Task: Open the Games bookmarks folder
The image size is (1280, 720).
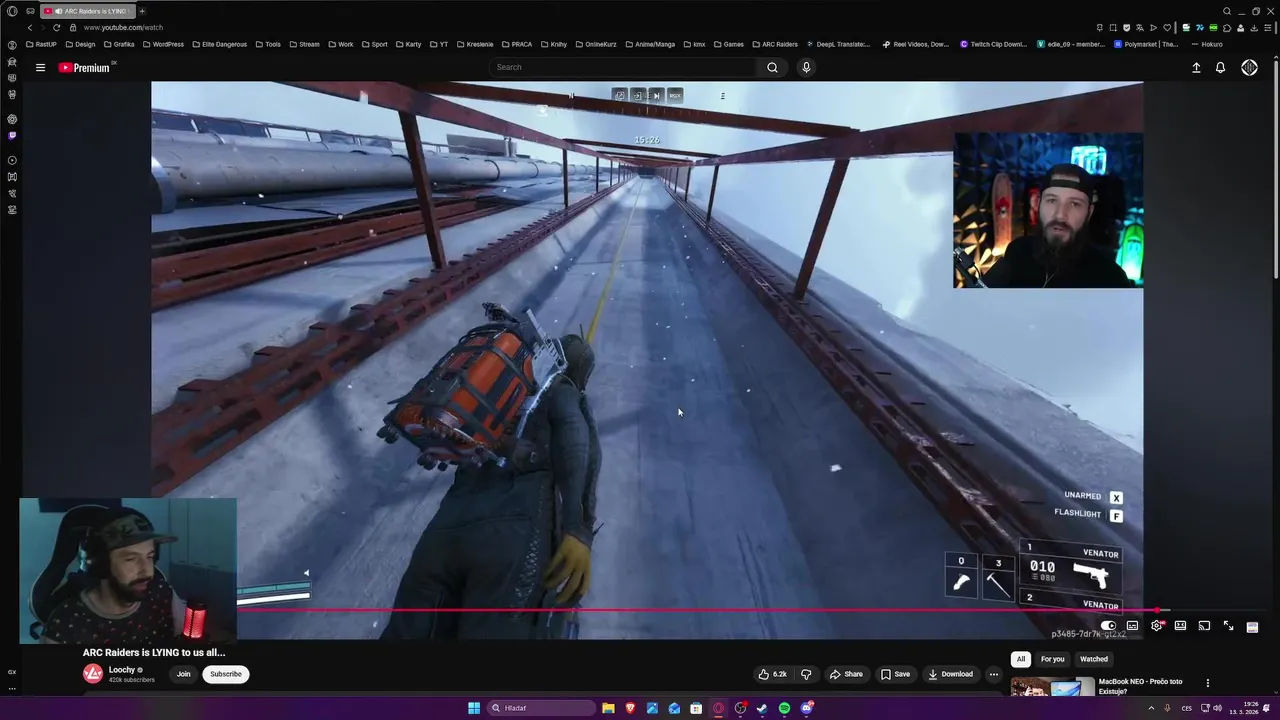Action: point(728,44)
